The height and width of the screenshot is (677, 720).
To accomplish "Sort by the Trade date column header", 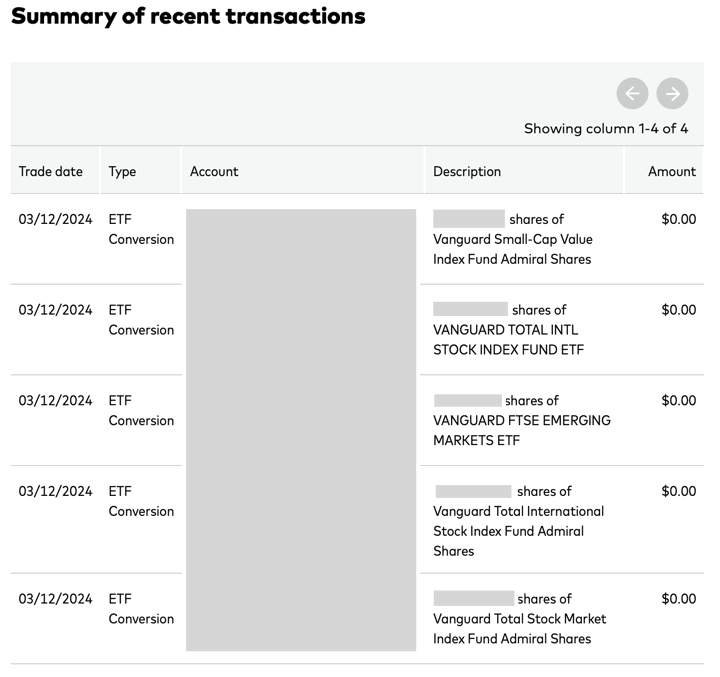I will click(51, 171).
